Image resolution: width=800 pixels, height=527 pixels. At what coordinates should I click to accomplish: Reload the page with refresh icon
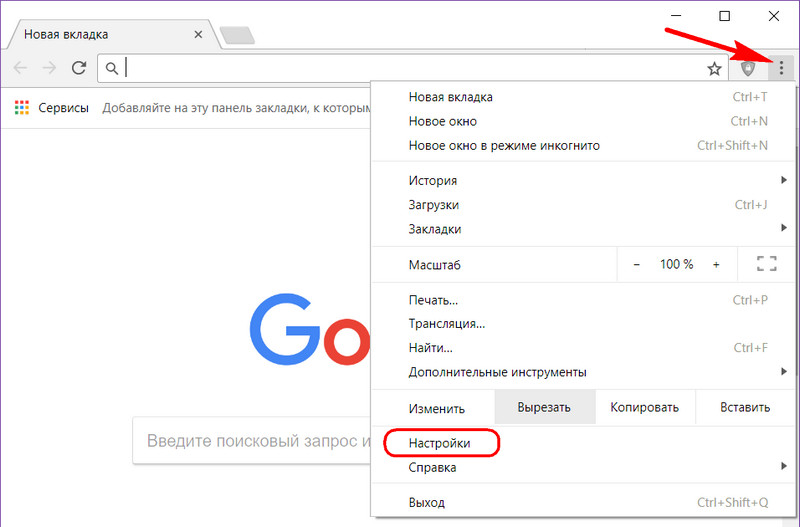79,67
